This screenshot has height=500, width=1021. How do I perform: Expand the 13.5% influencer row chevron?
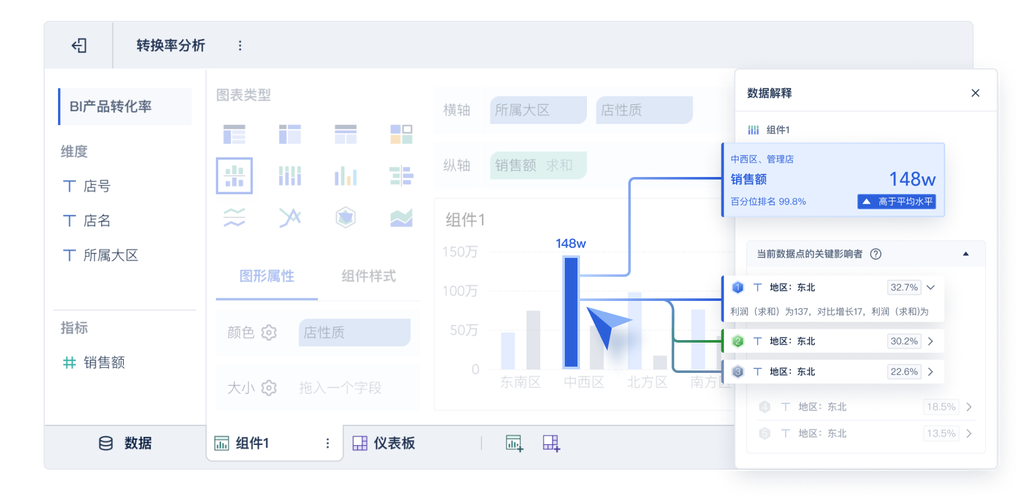pos(969,433)
